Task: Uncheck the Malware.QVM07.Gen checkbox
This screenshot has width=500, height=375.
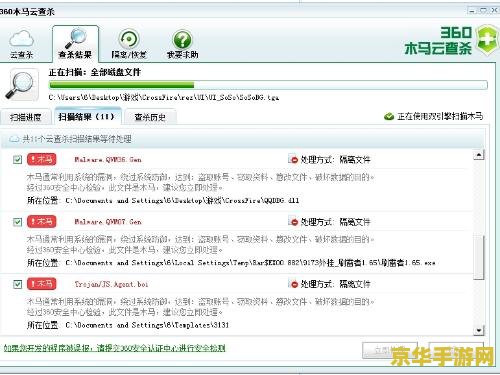Action: click(x=17, y=222)
